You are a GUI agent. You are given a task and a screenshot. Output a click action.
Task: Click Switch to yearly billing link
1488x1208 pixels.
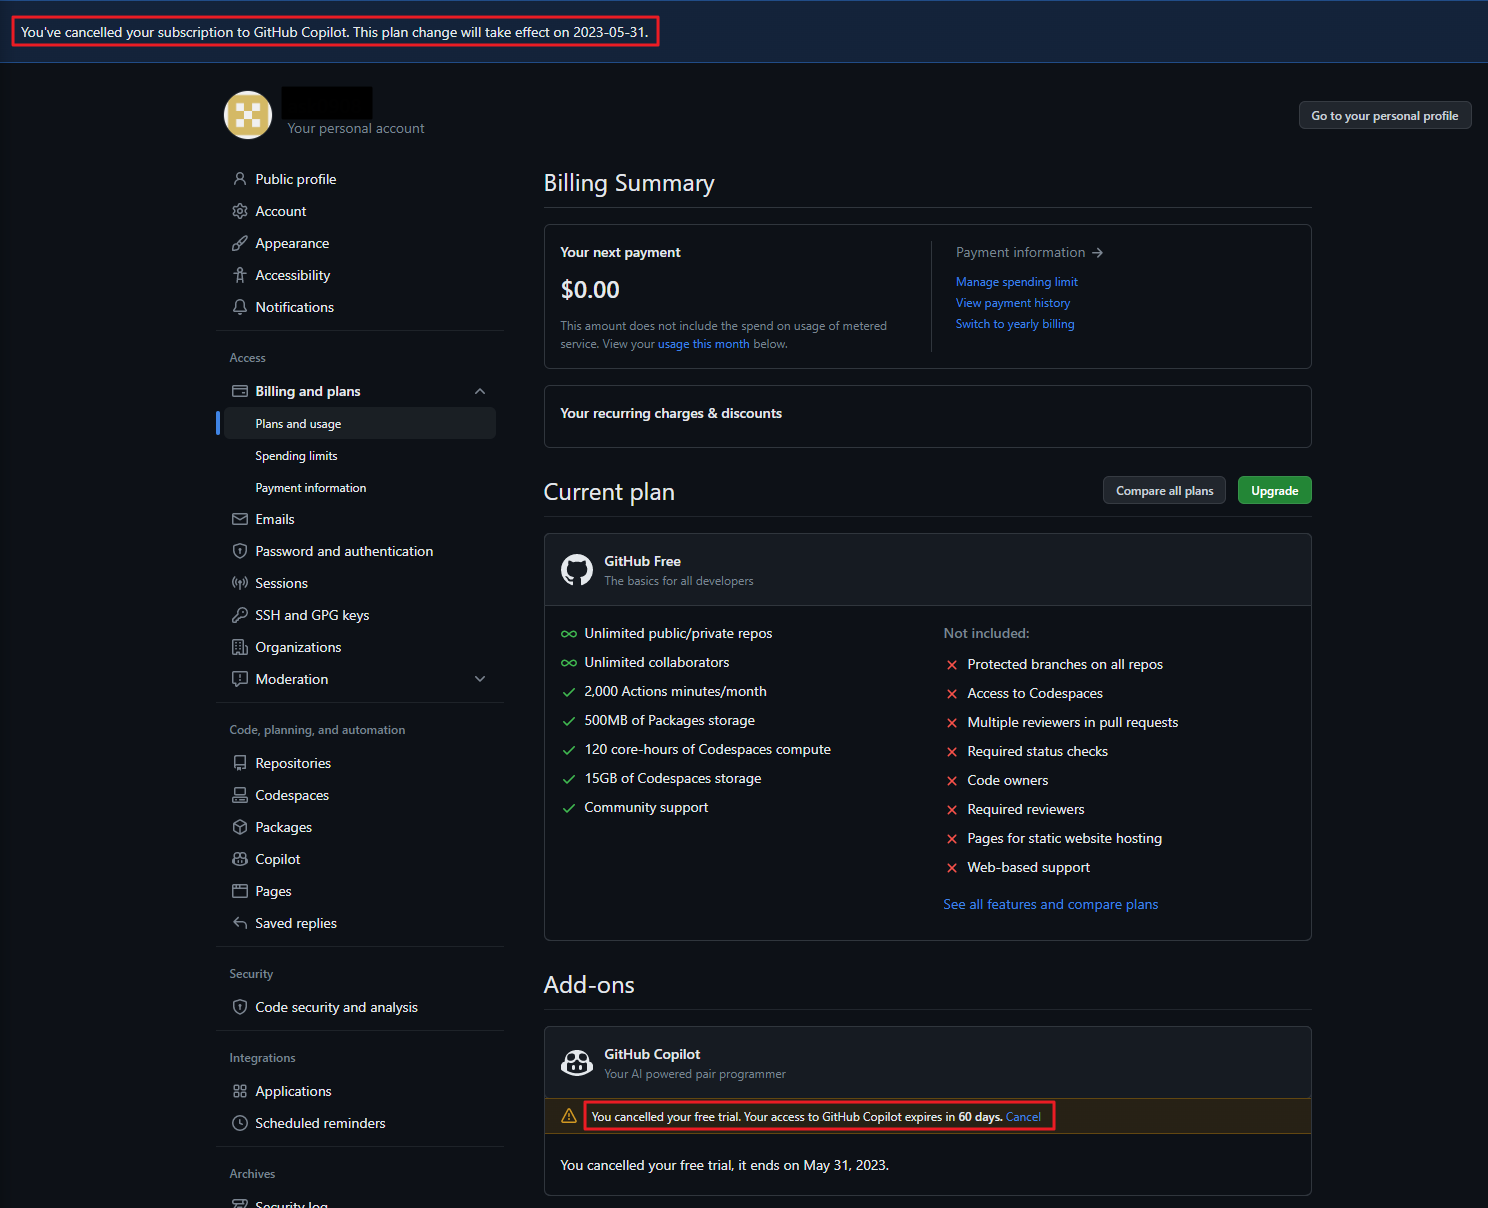(x=1015, y=324)
